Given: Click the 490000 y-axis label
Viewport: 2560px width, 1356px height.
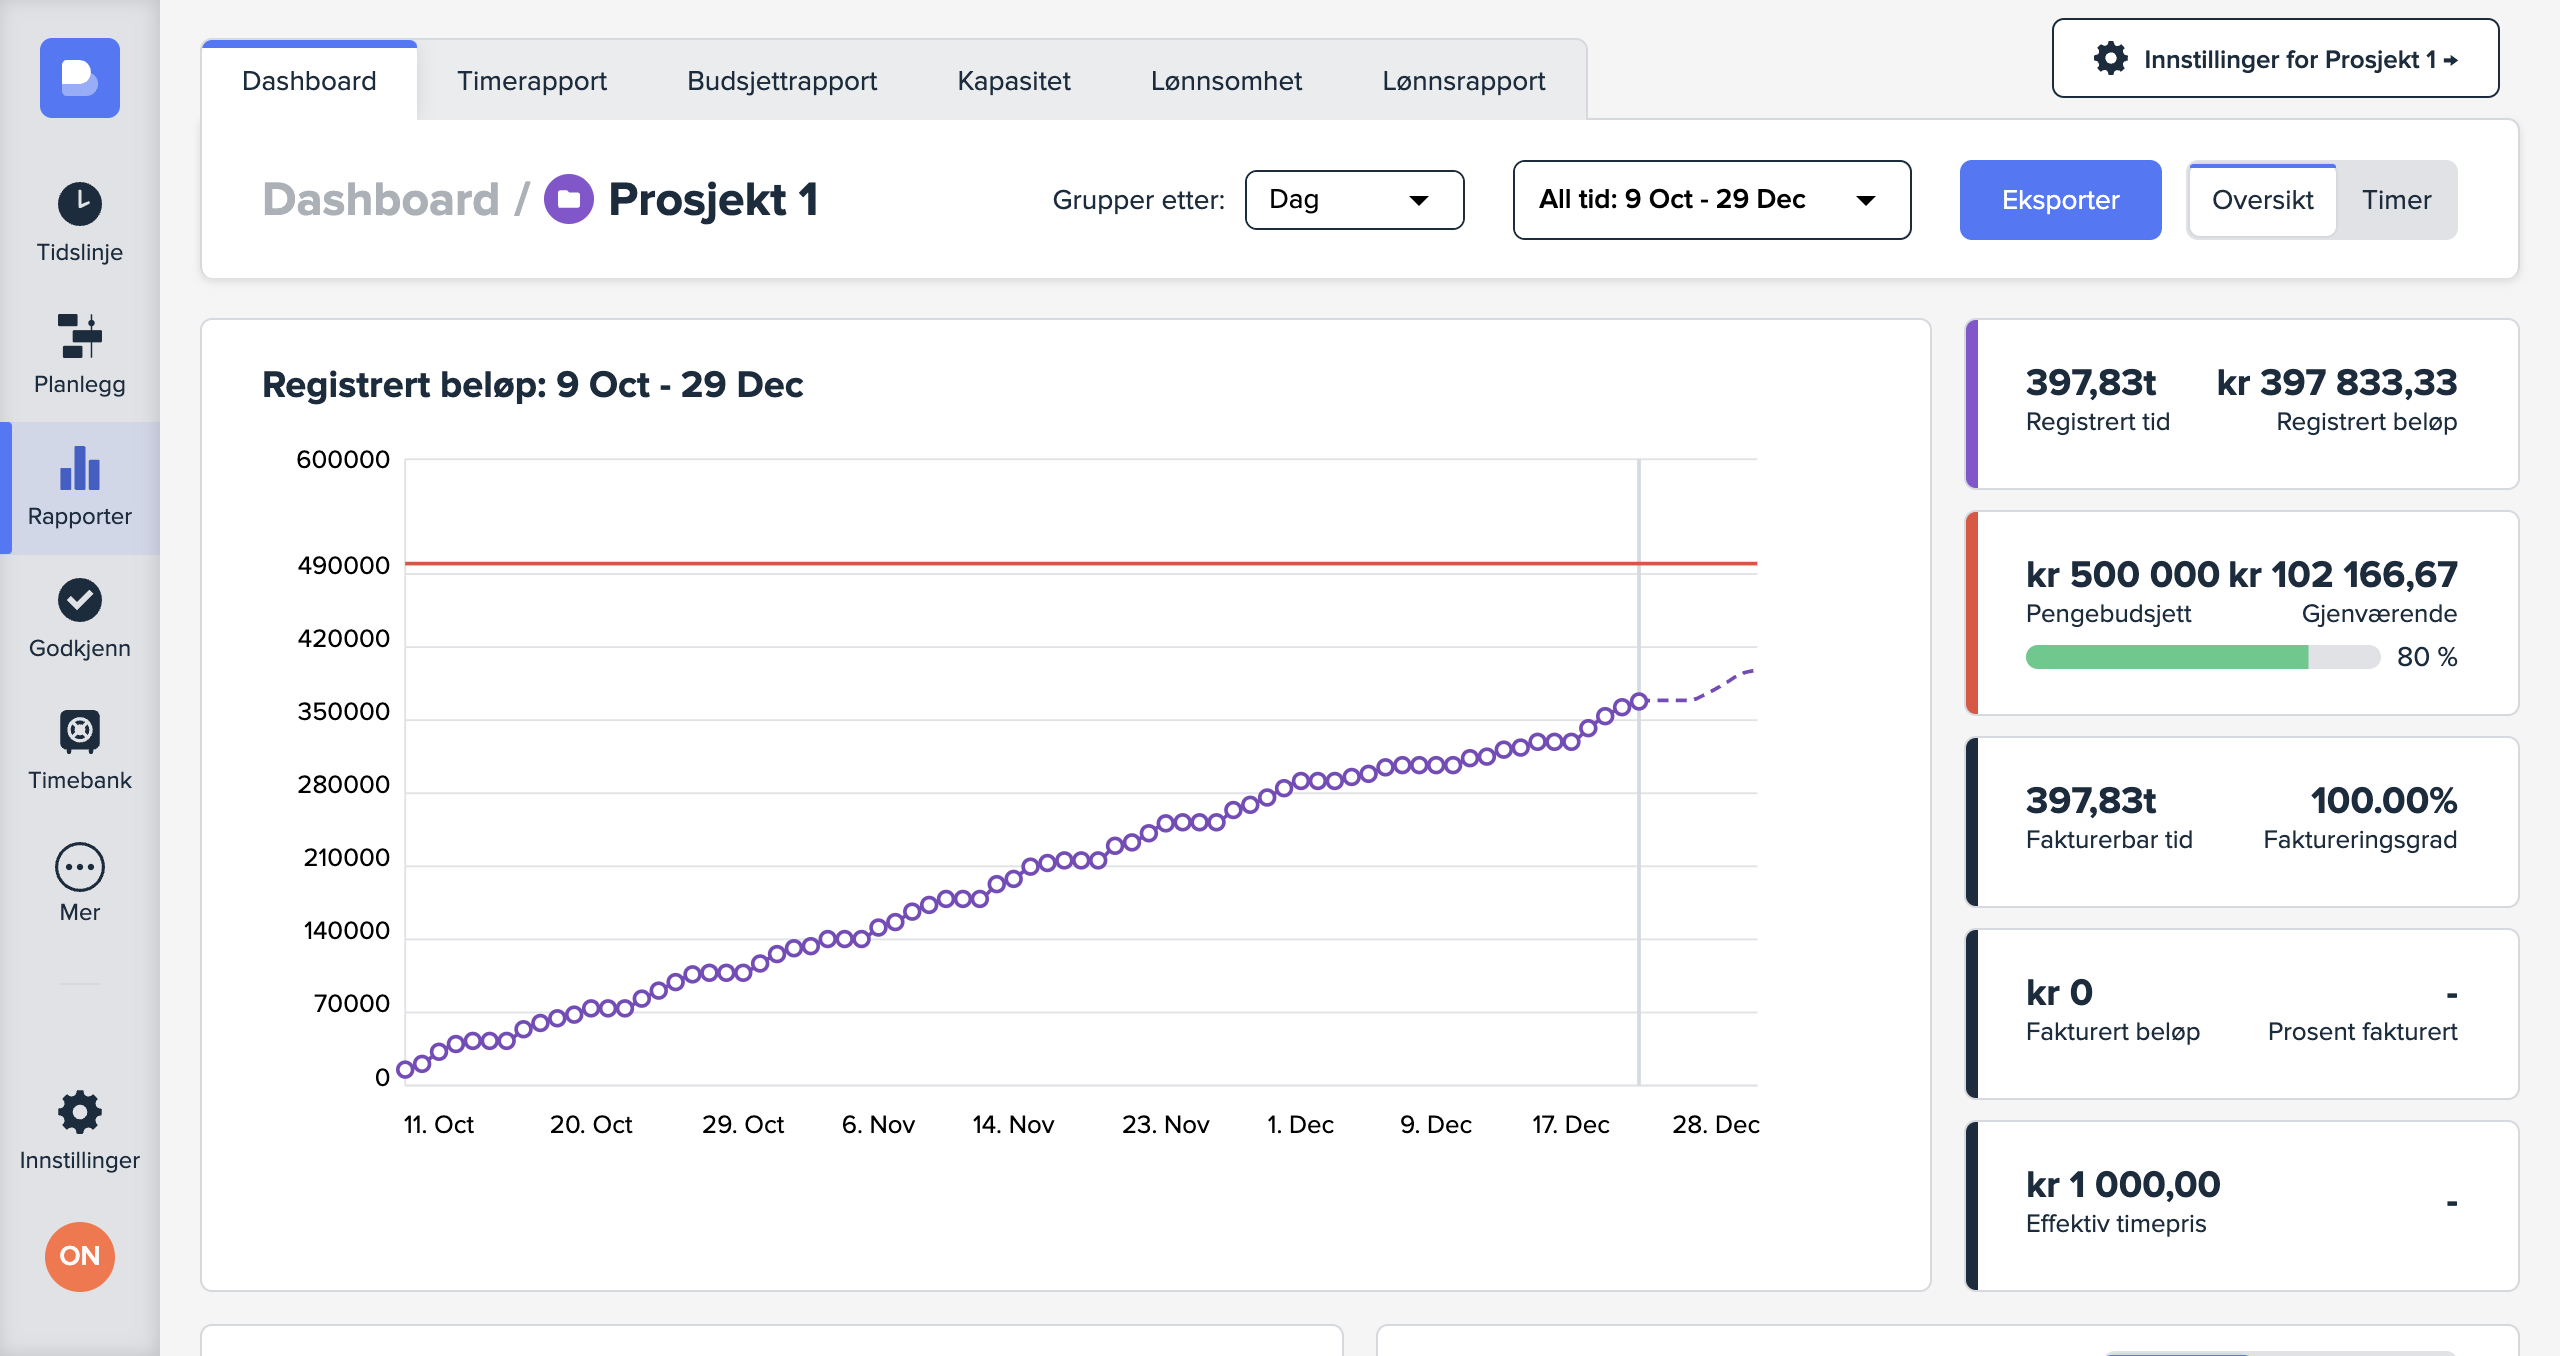Looking at the screenshot, I should [343, 565].
